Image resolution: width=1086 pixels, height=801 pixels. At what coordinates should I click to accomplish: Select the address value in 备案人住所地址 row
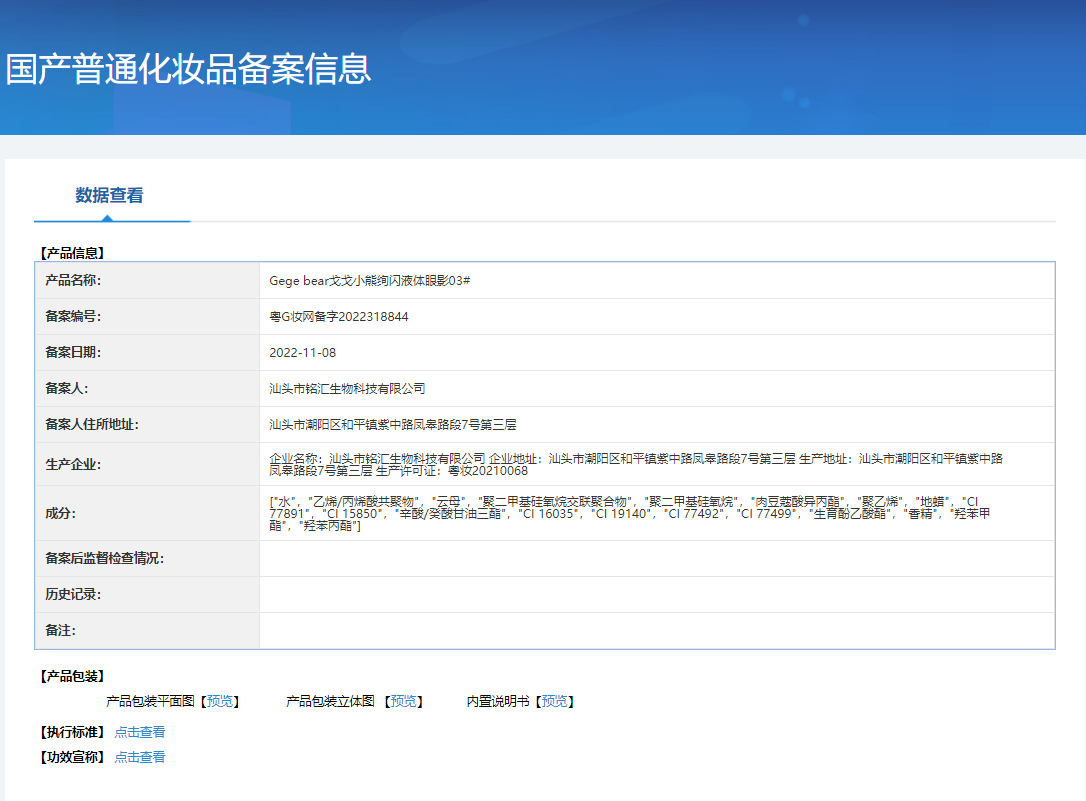tap(393, 424)
